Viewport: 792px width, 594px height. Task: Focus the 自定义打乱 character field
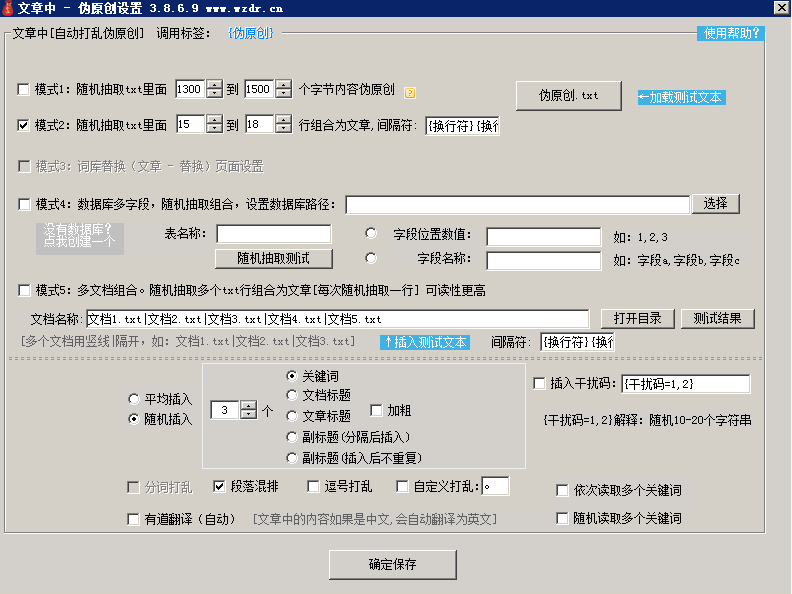coord(495,486)
